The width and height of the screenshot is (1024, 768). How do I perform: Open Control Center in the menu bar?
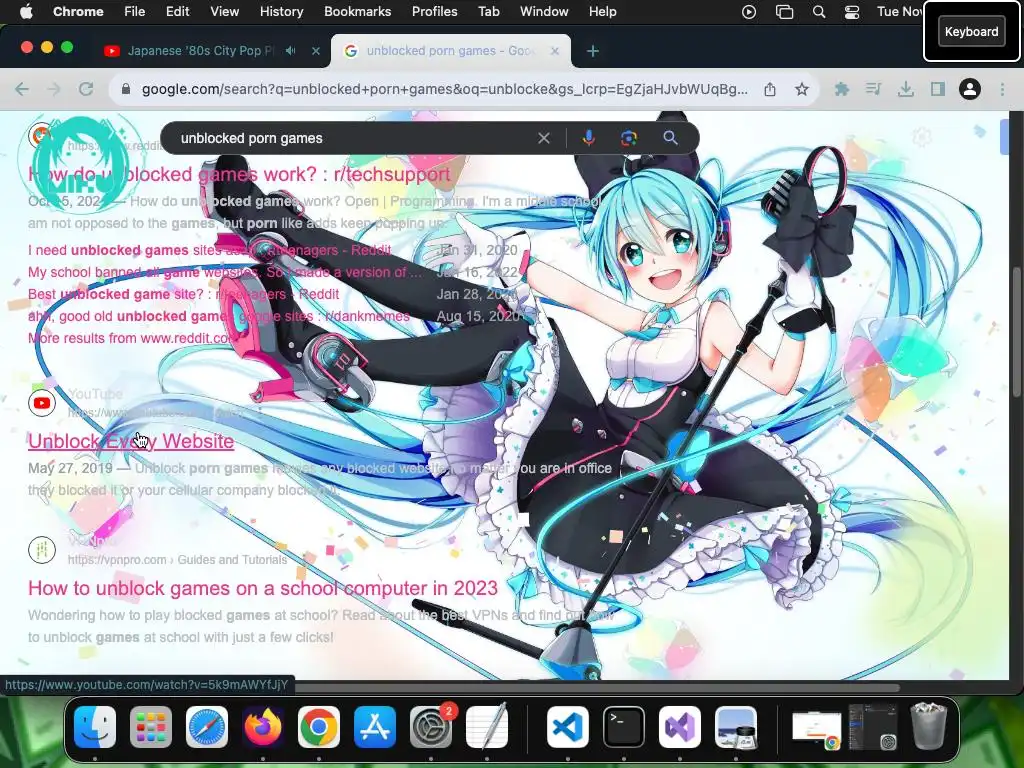852,12
